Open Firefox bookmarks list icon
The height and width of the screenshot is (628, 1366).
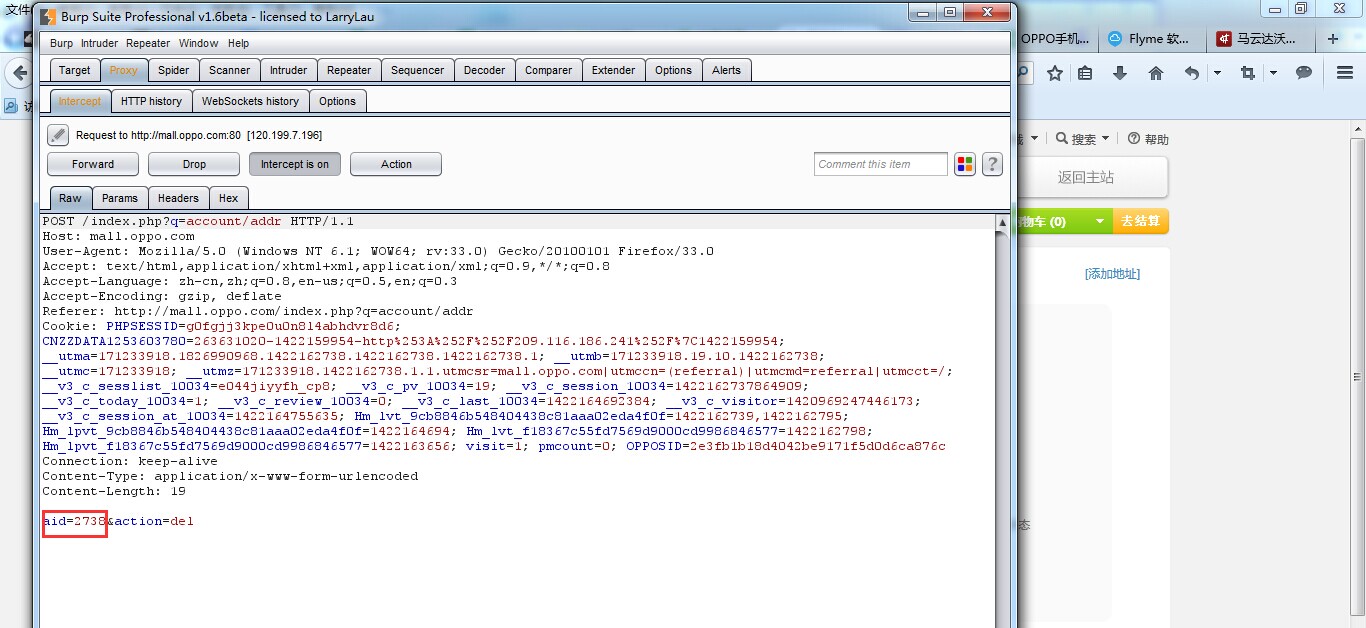click(1085, 73)
